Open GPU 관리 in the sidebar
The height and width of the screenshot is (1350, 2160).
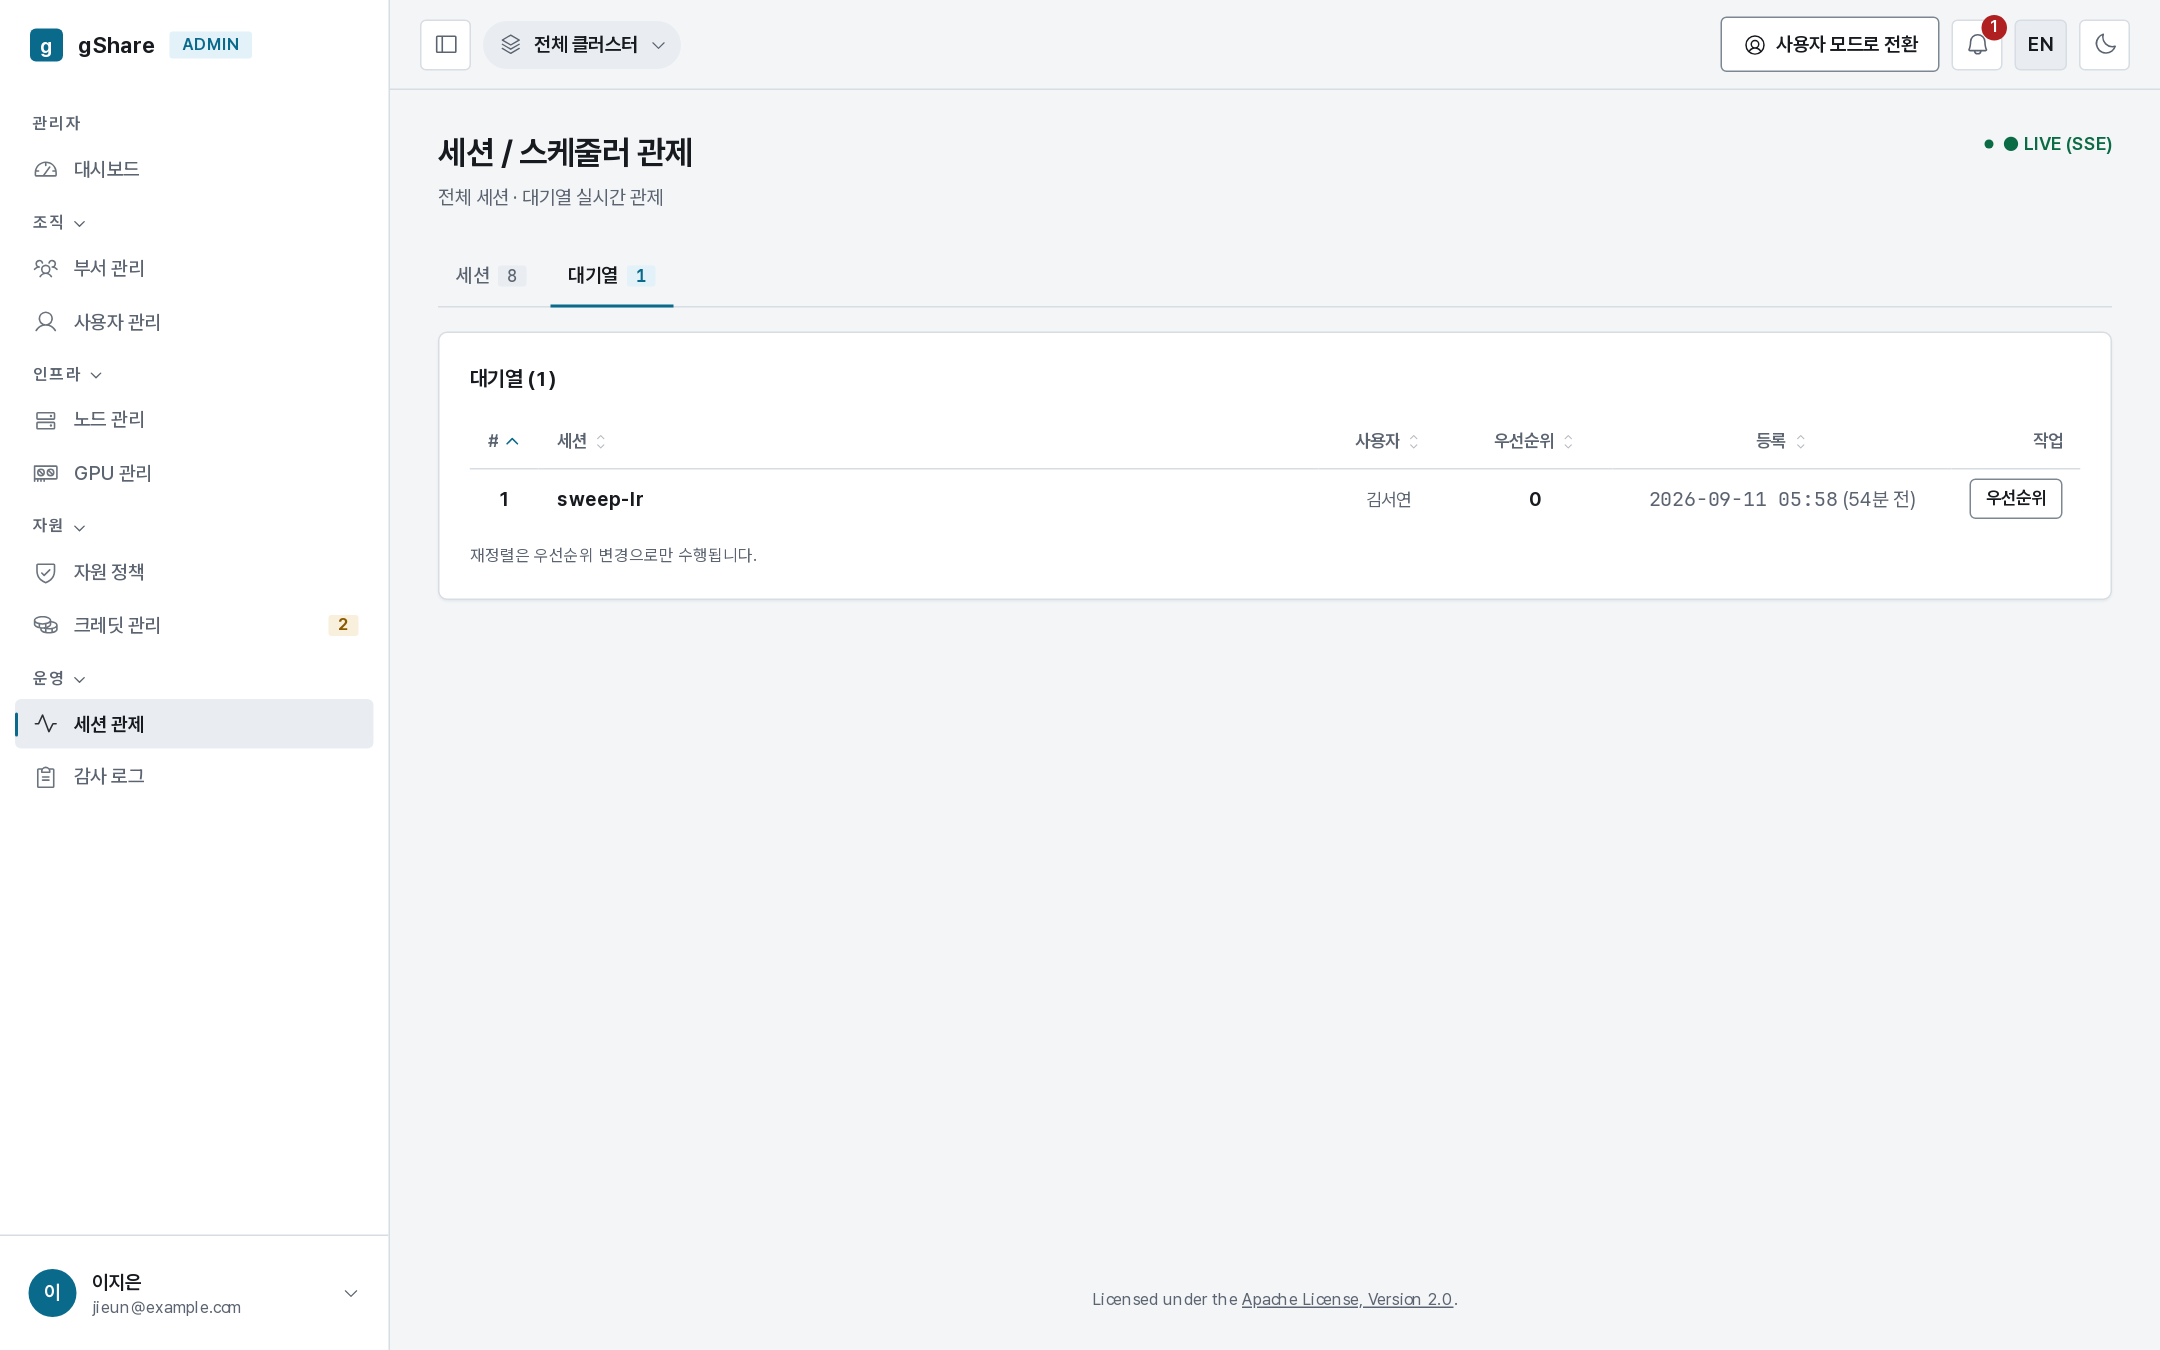tap(194, 473)
